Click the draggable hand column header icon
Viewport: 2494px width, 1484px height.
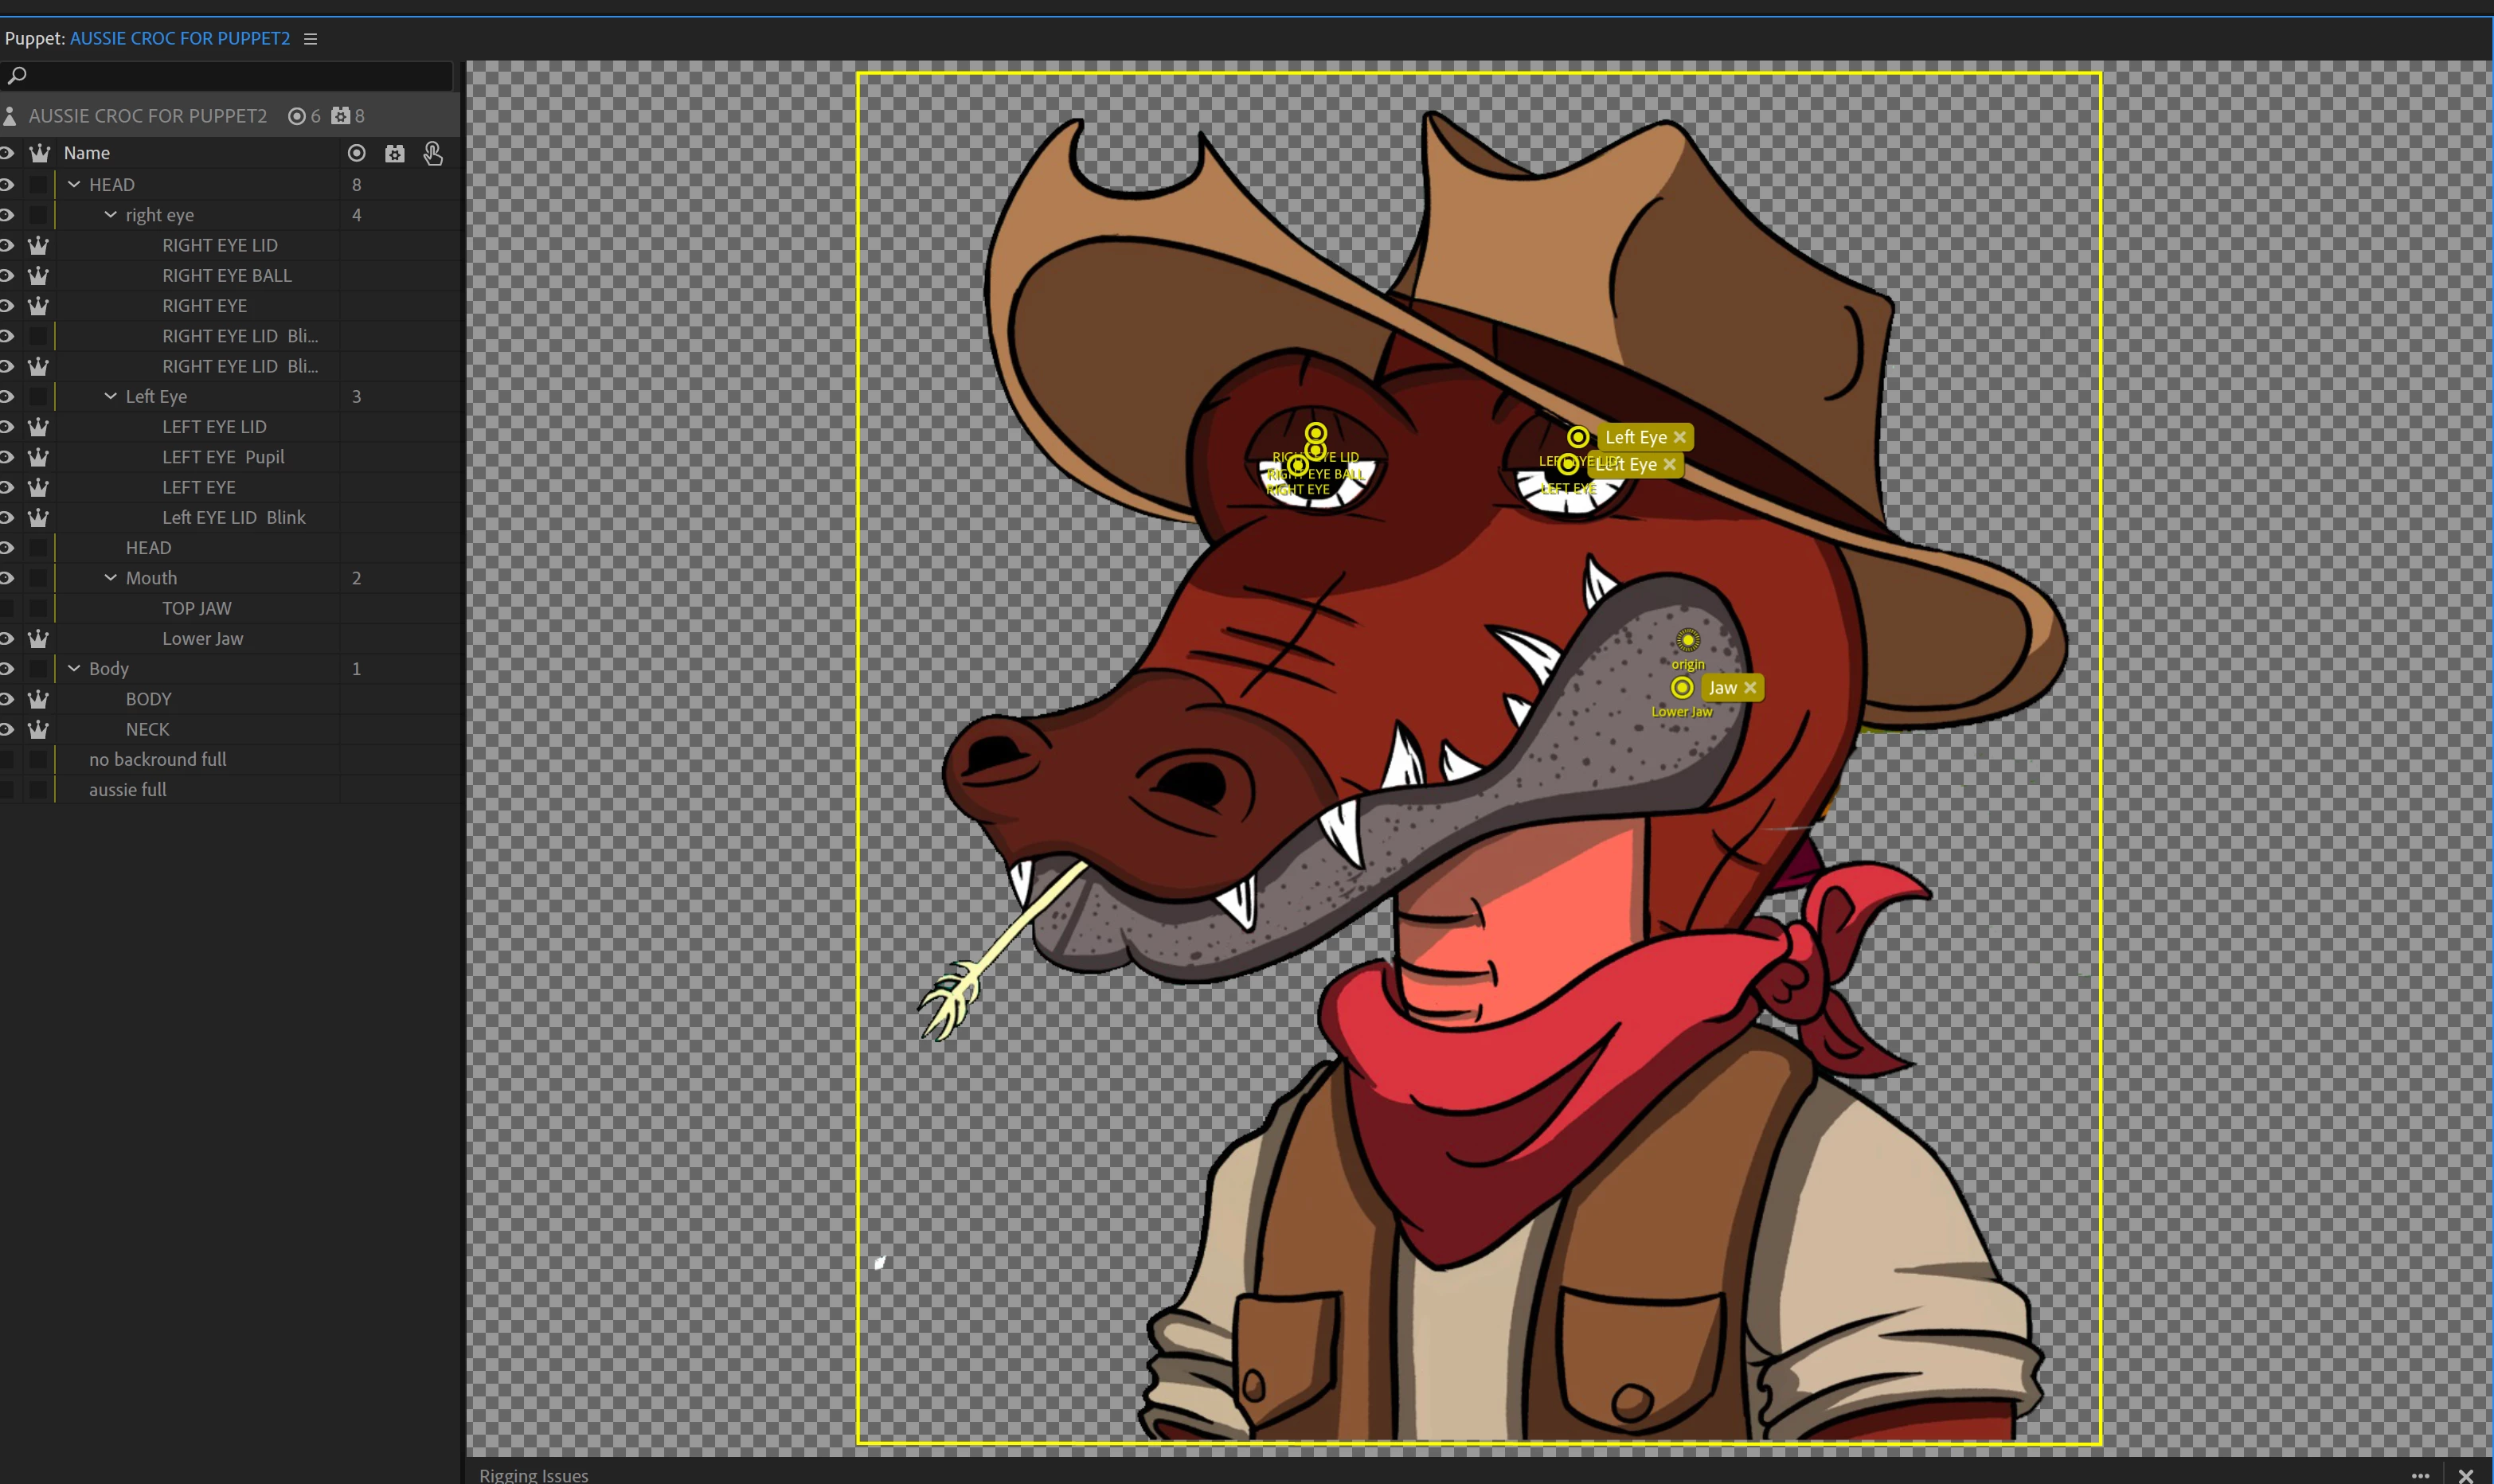click(x=433, y=153)
